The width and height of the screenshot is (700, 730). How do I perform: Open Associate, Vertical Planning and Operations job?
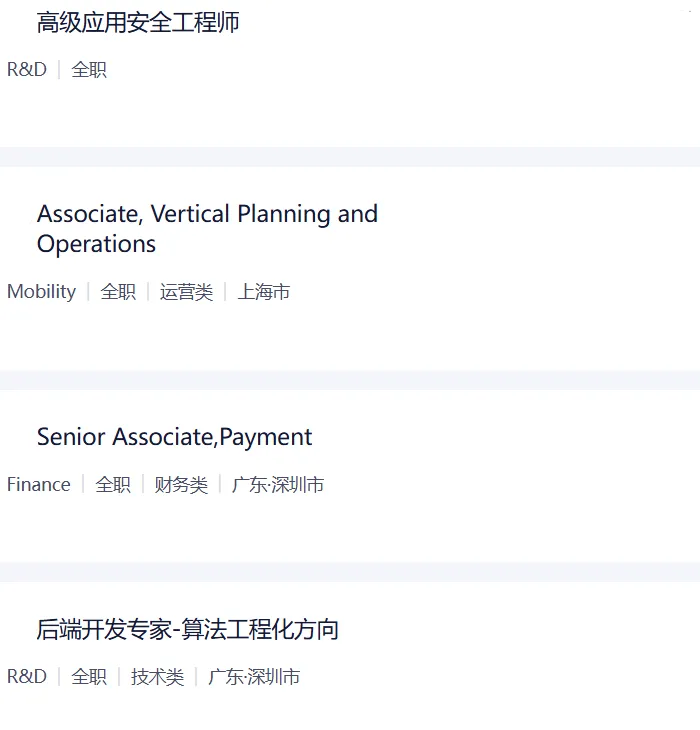[x=207, y=228]
